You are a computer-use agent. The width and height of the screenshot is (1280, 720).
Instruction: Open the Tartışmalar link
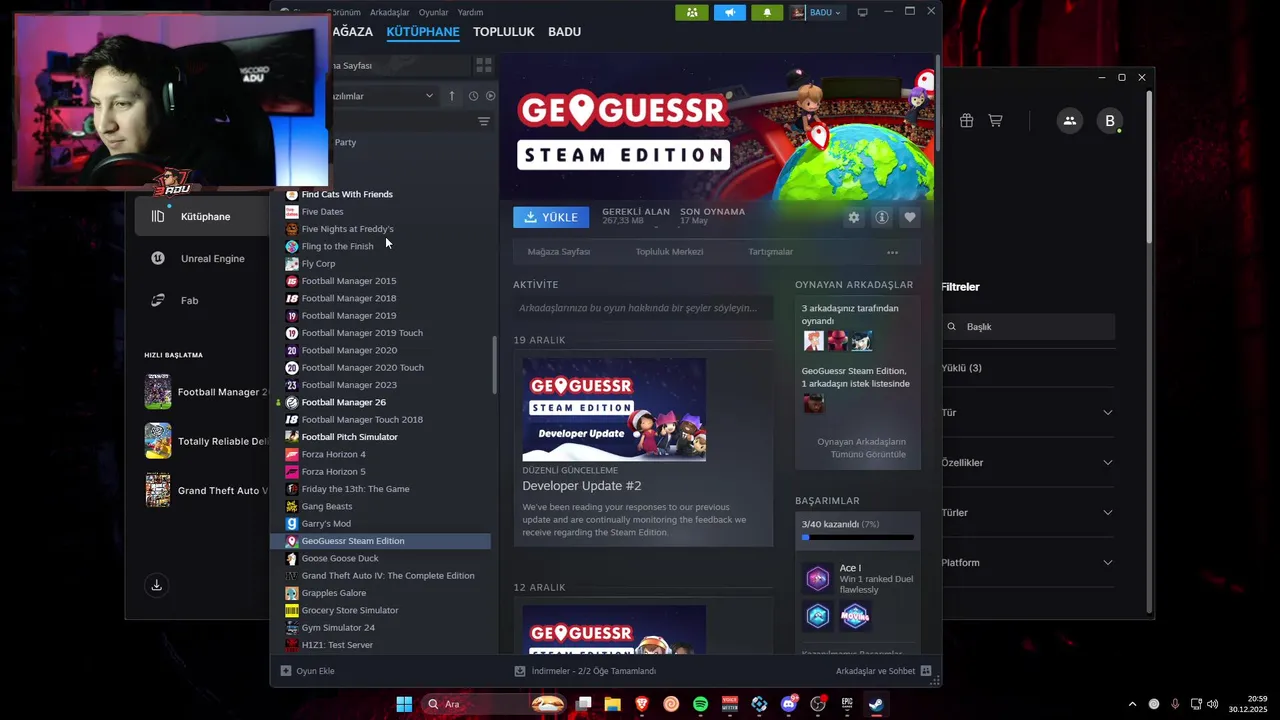pyautogui.click(x=770, y=252)
